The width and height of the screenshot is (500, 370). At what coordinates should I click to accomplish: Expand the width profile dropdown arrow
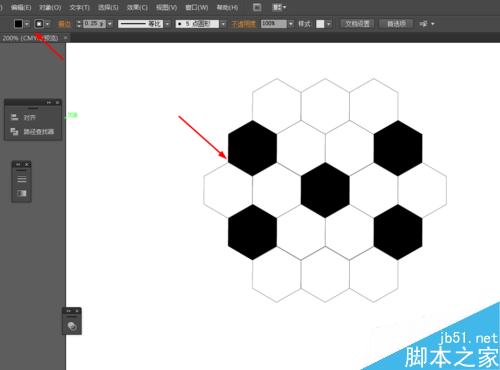click(x=167, y=24)
